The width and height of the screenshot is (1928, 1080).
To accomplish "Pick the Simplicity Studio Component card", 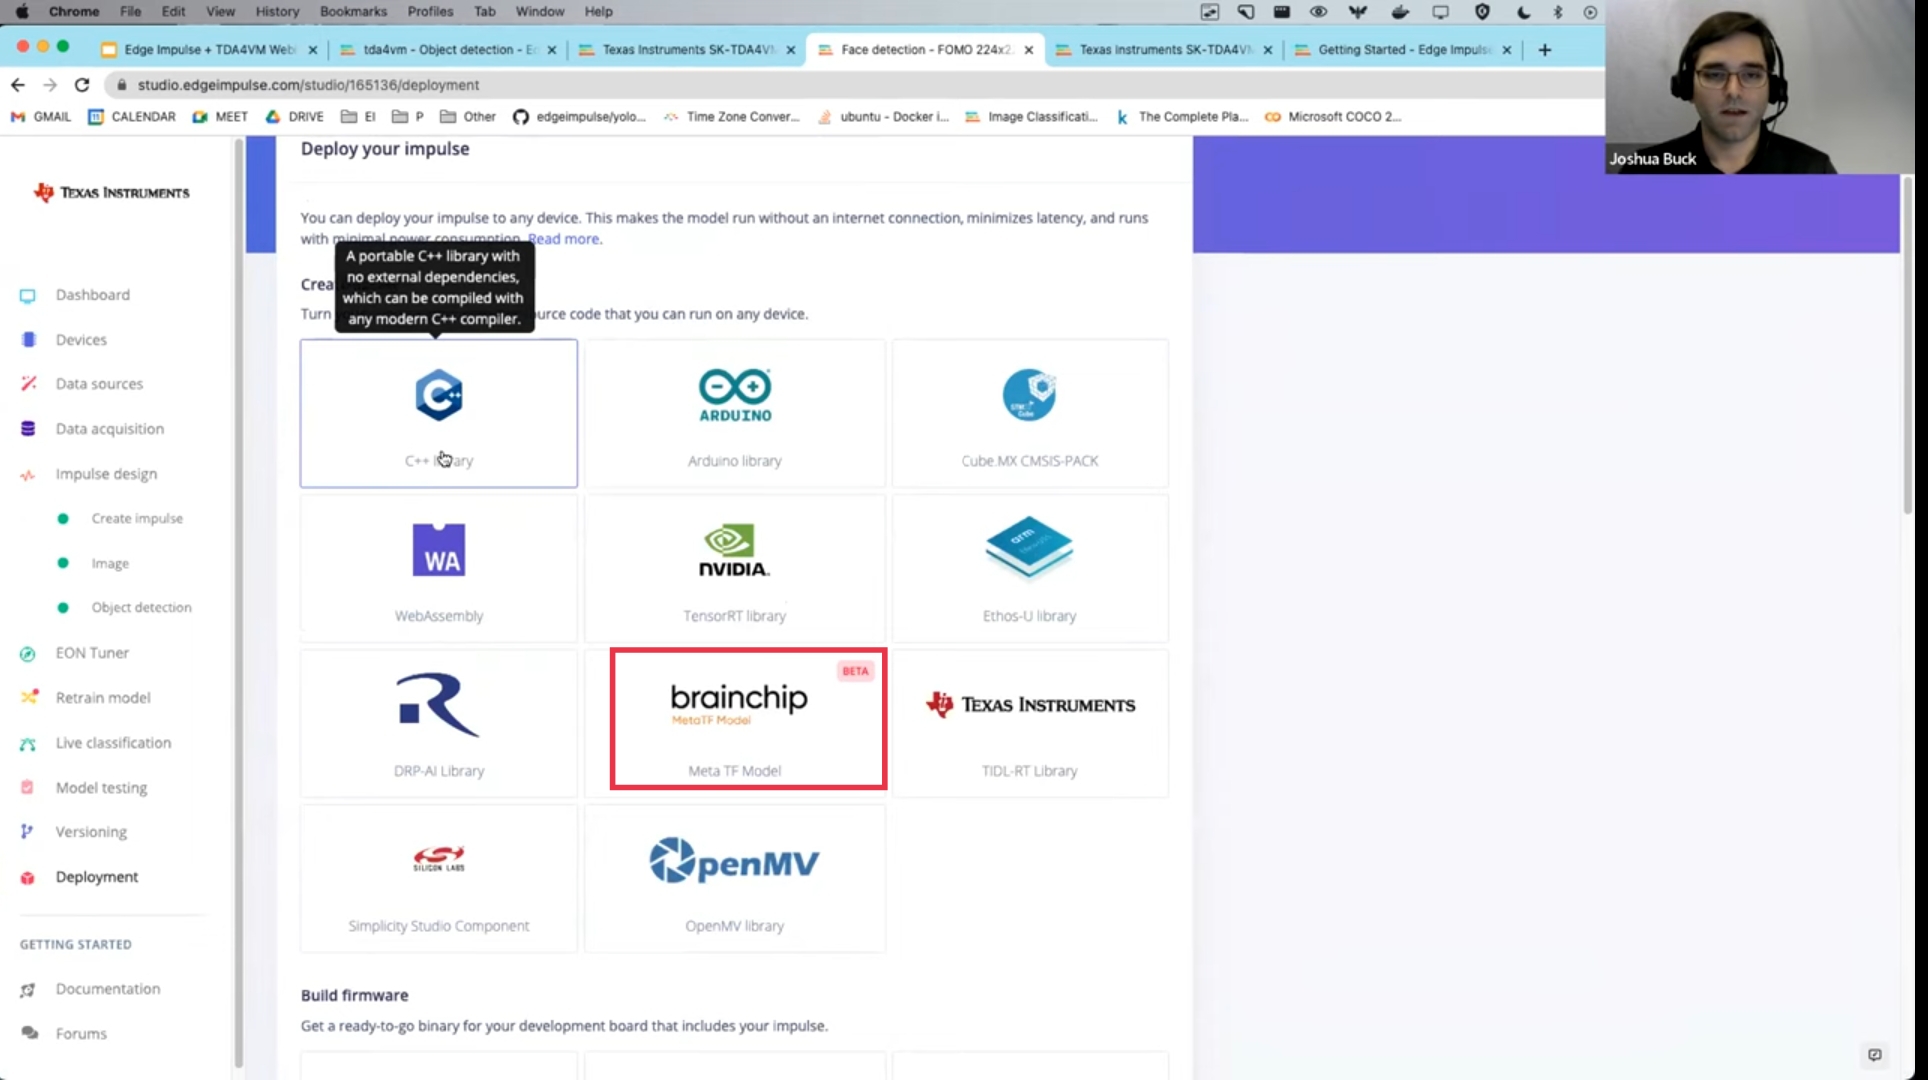I will coord(439,878).
